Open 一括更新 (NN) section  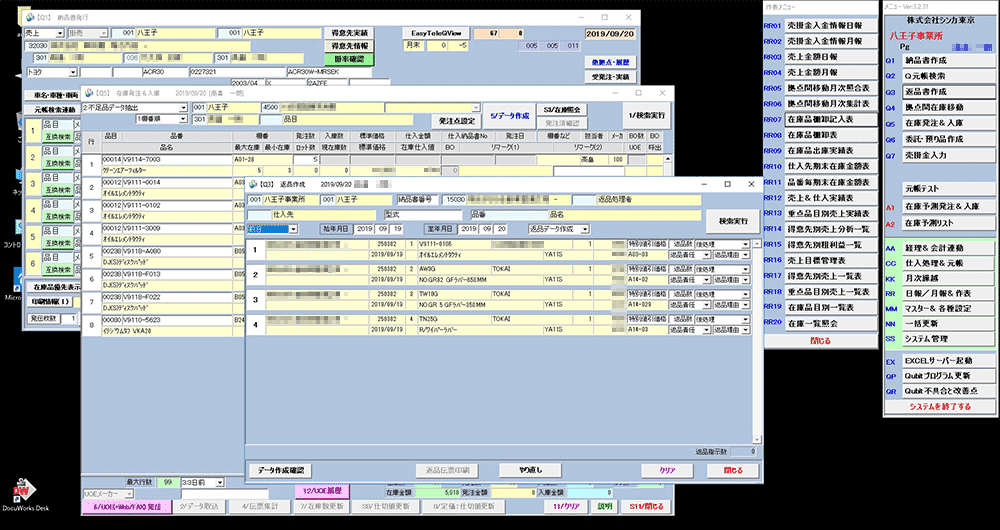(x=948, y=323)
